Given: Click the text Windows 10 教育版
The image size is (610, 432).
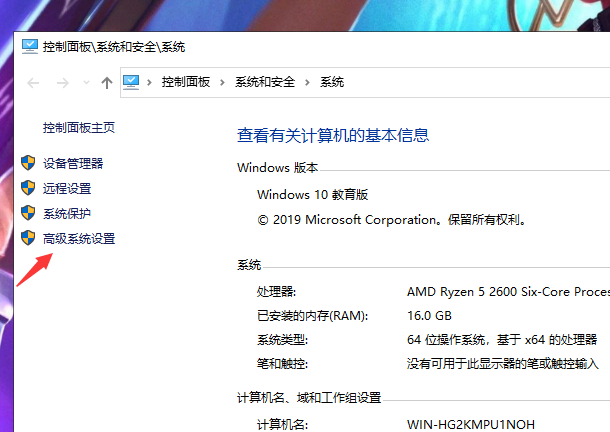Looking at the screenshot, I should [312, 195].
